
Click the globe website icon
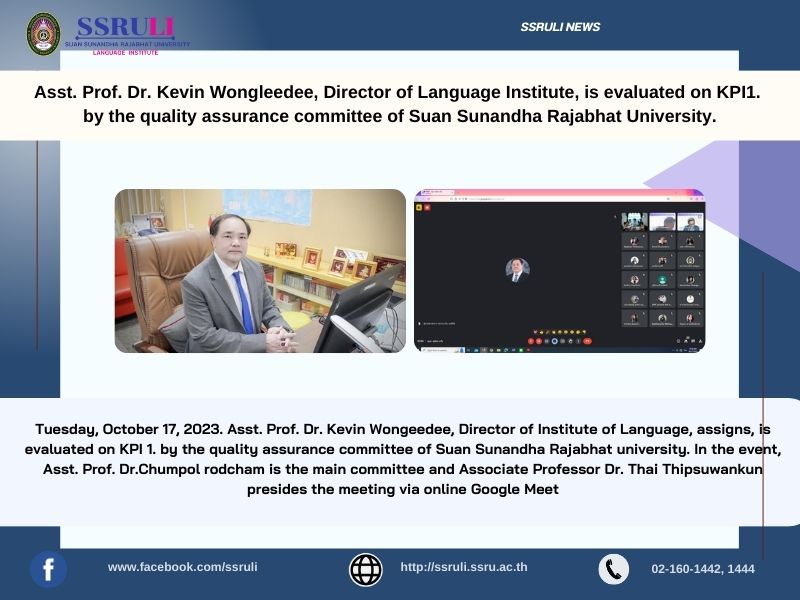point(366,569)
